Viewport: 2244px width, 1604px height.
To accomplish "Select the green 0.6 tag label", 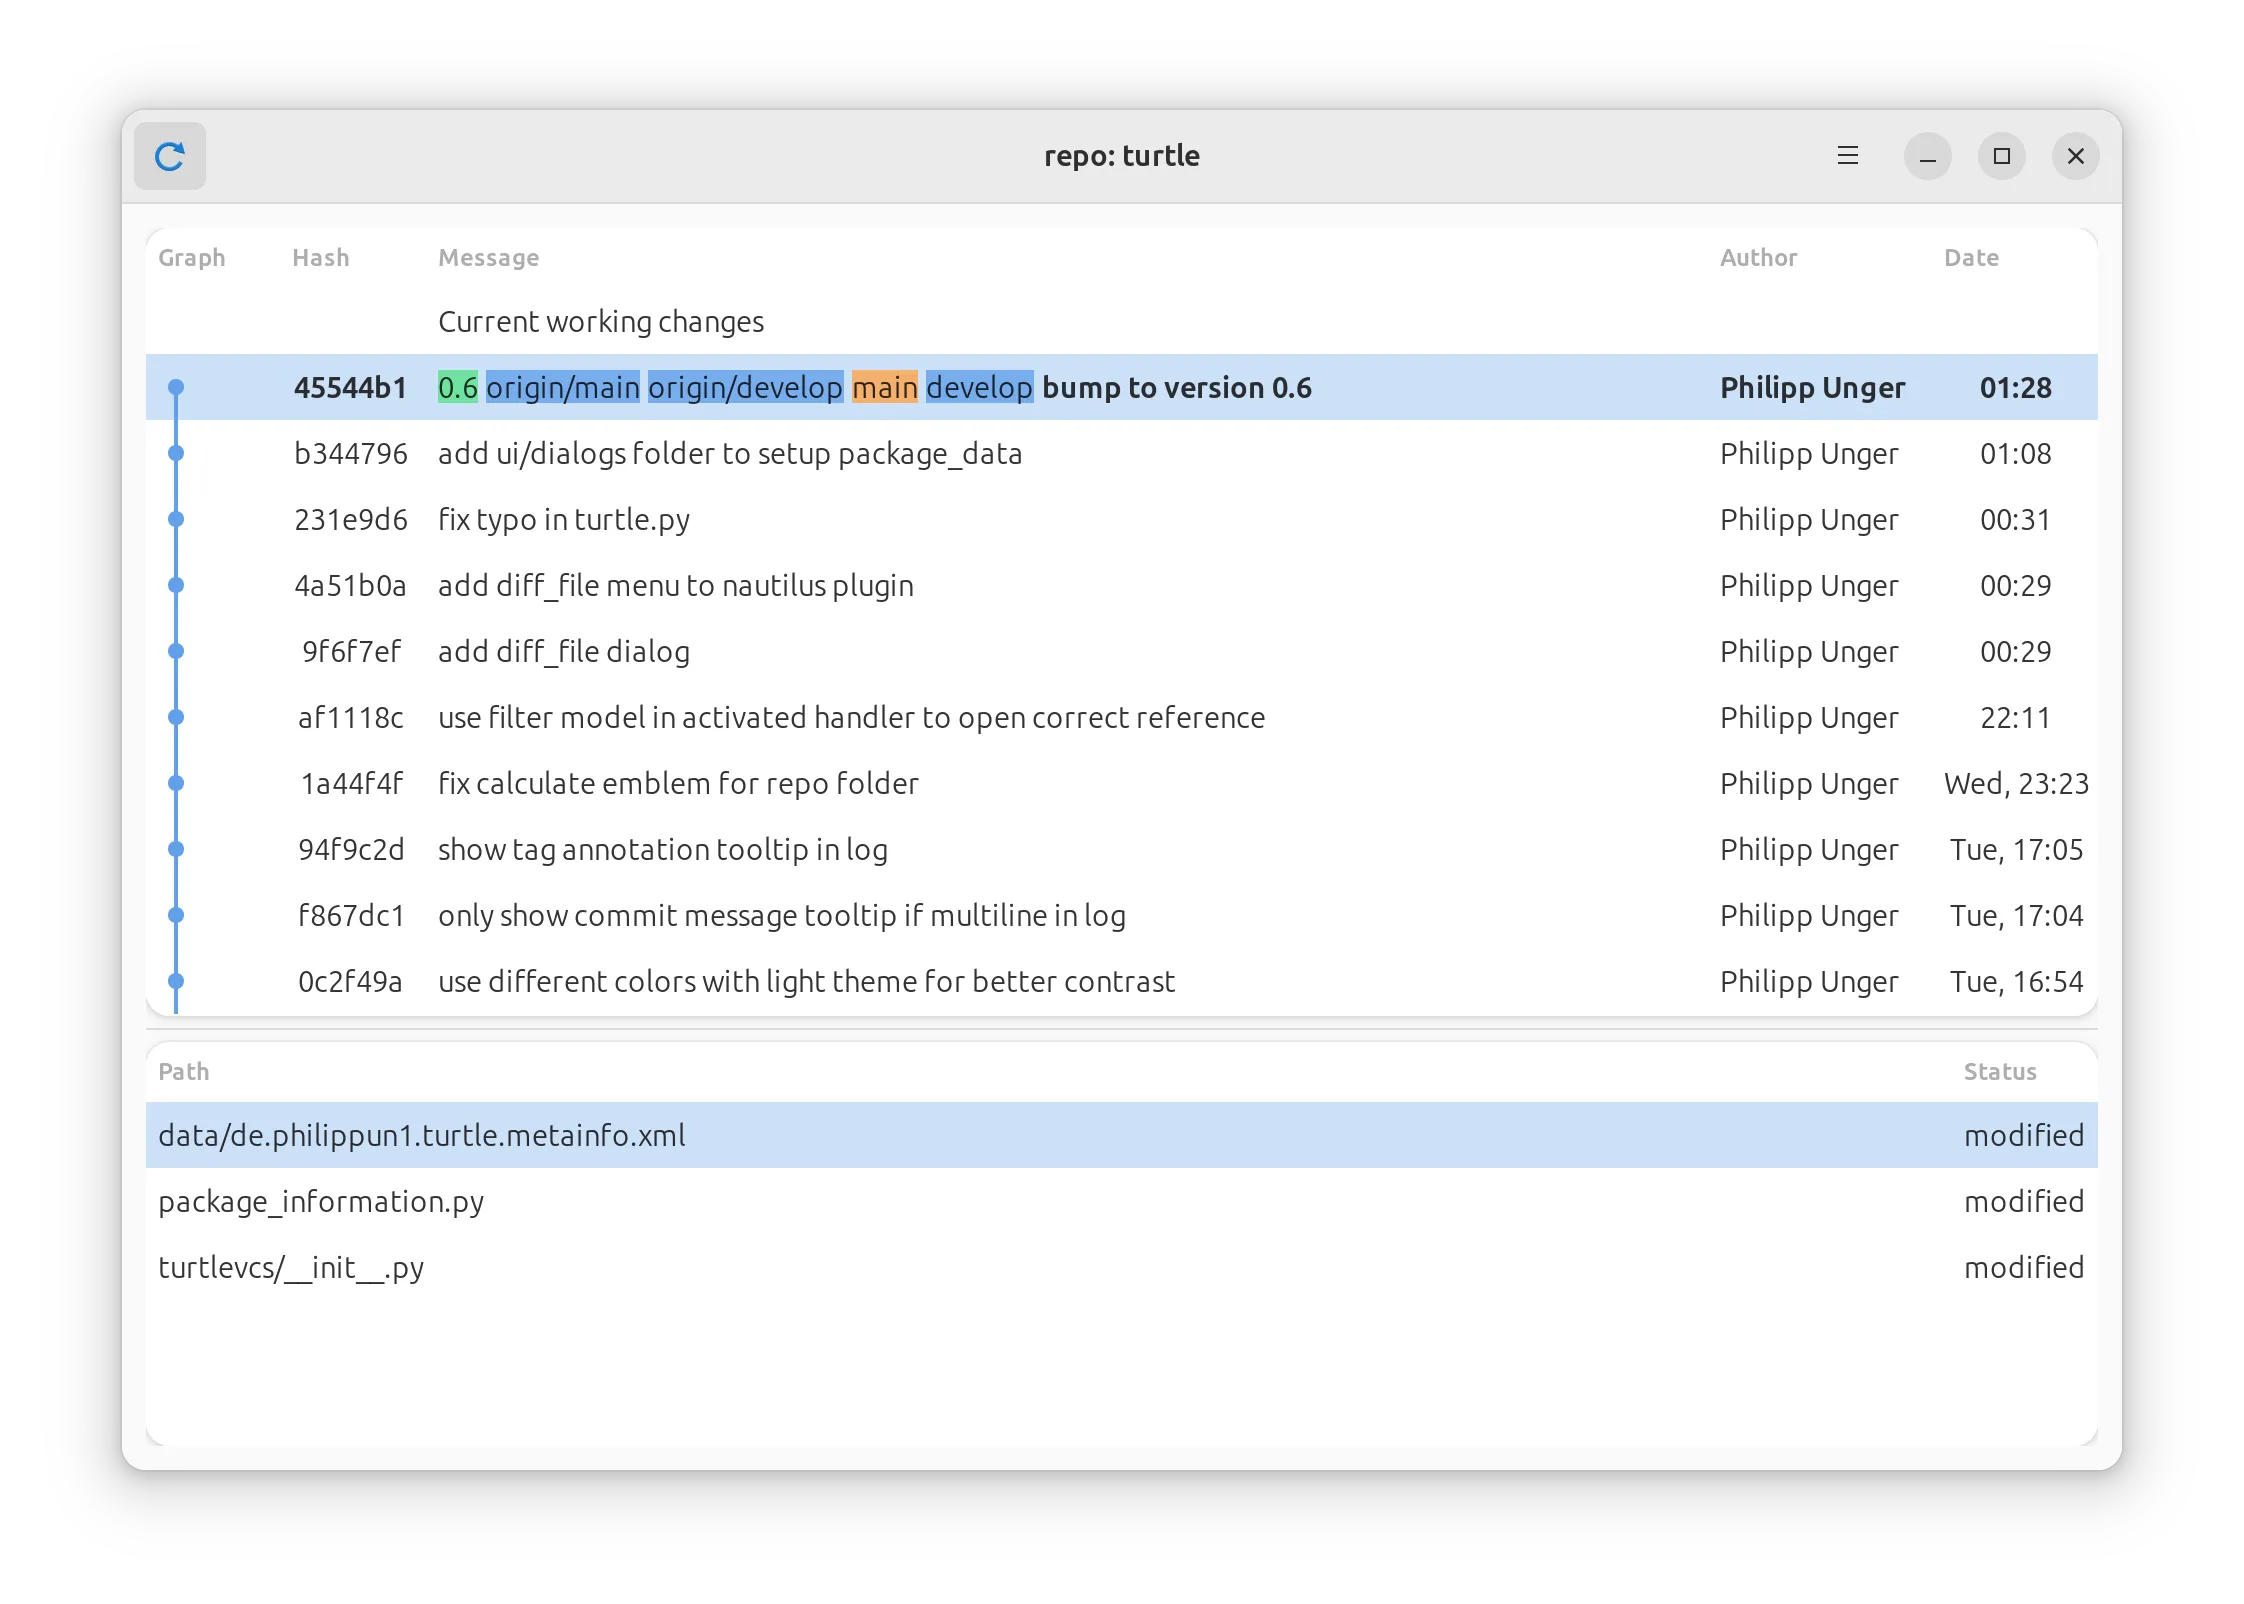I will pyautogui.click(x=458, y=387).
